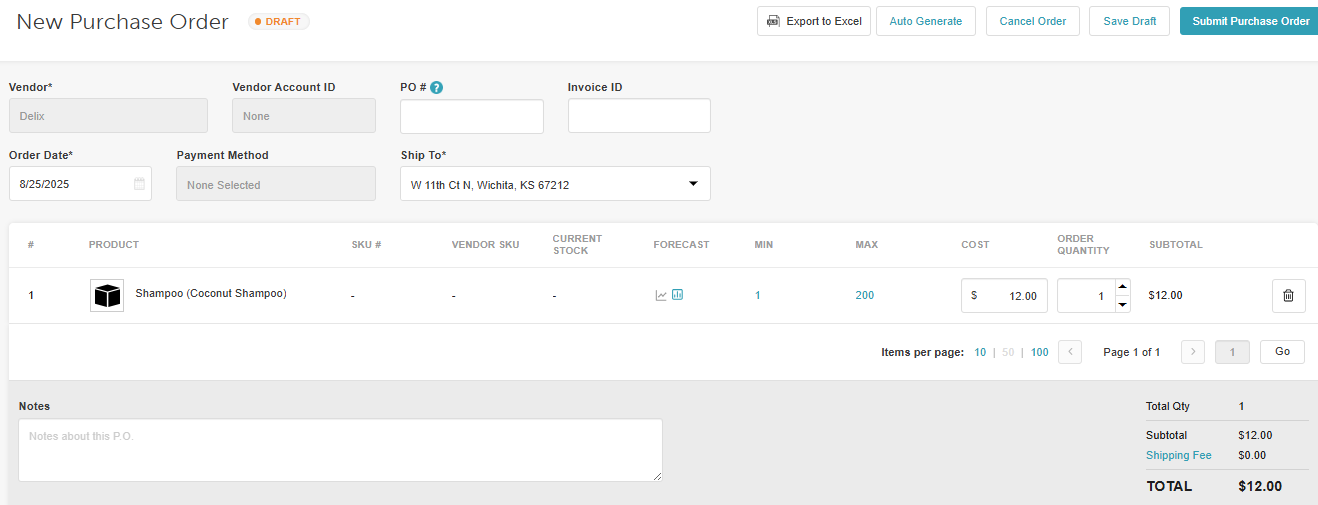Click the Page 1 of 1 text
The height and width of the screenshot is (505, 1318).
tap(1132, 352)
